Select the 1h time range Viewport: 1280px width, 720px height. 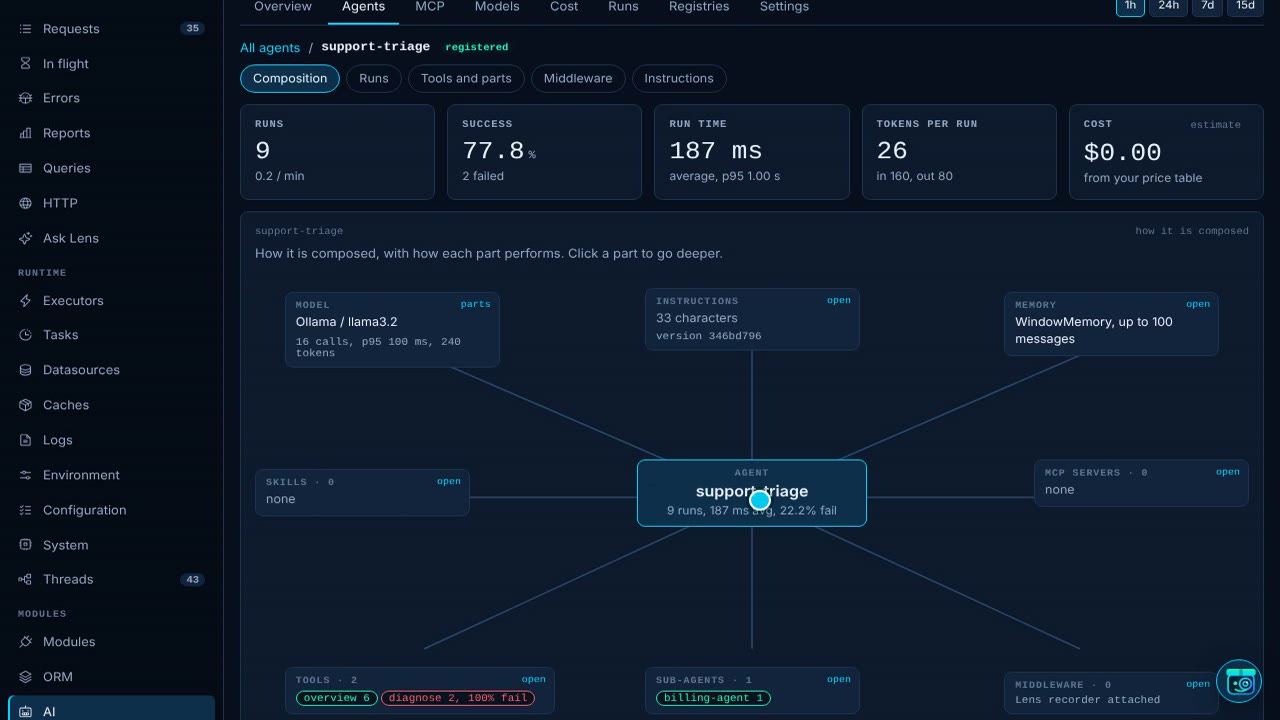[1130, 6]
